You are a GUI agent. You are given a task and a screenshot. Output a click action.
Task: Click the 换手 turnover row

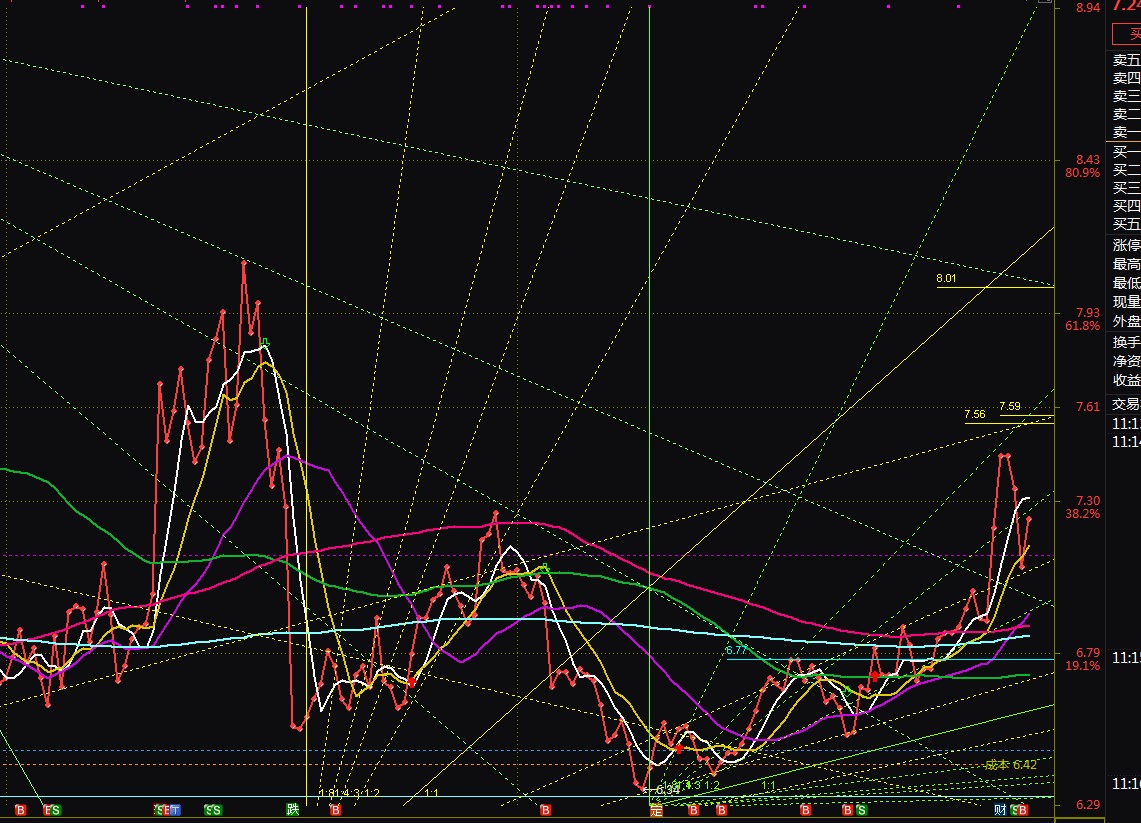click(x=1126, y=342)
